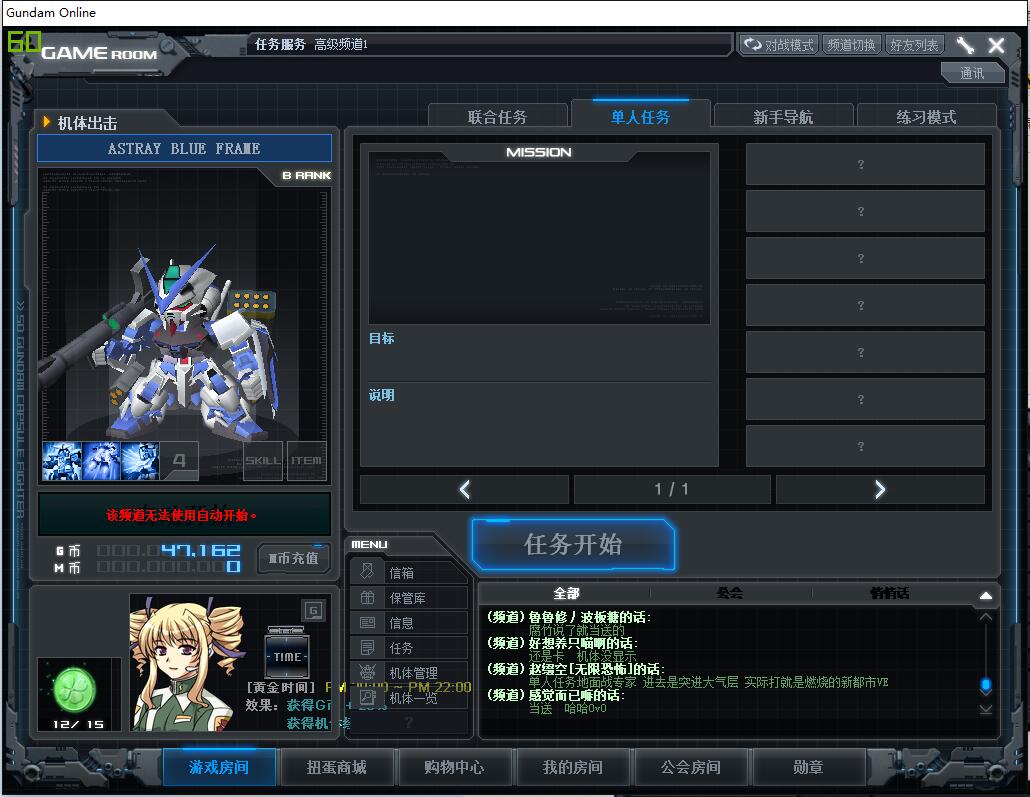This screenshot has width=1030, height=797.
Task: Open 信息 info from menu
Action: [409, 623]
